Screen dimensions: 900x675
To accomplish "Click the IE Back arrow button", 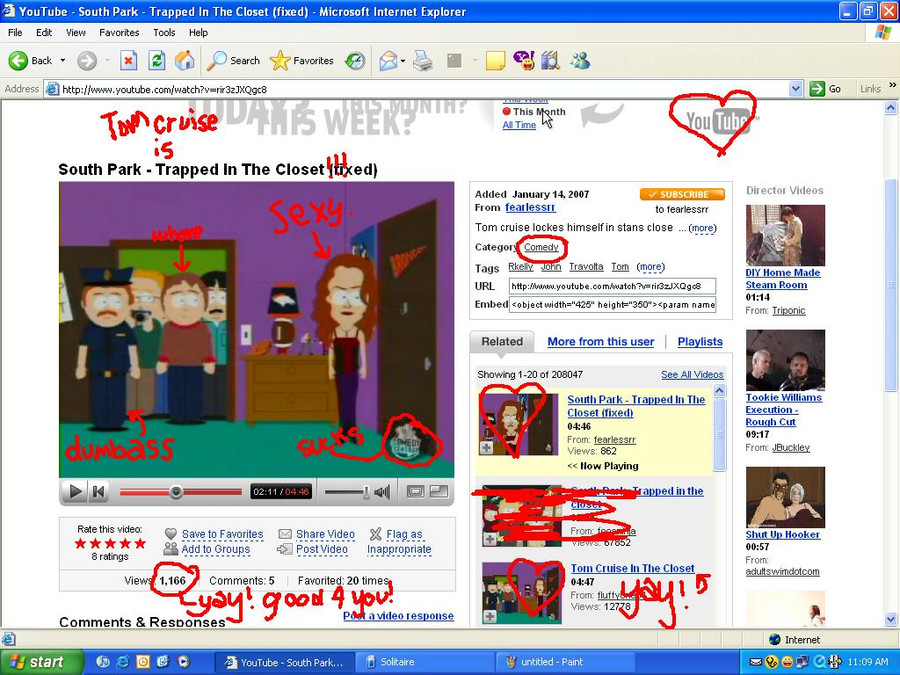I will pyautogui.click(x=18, y=60).
